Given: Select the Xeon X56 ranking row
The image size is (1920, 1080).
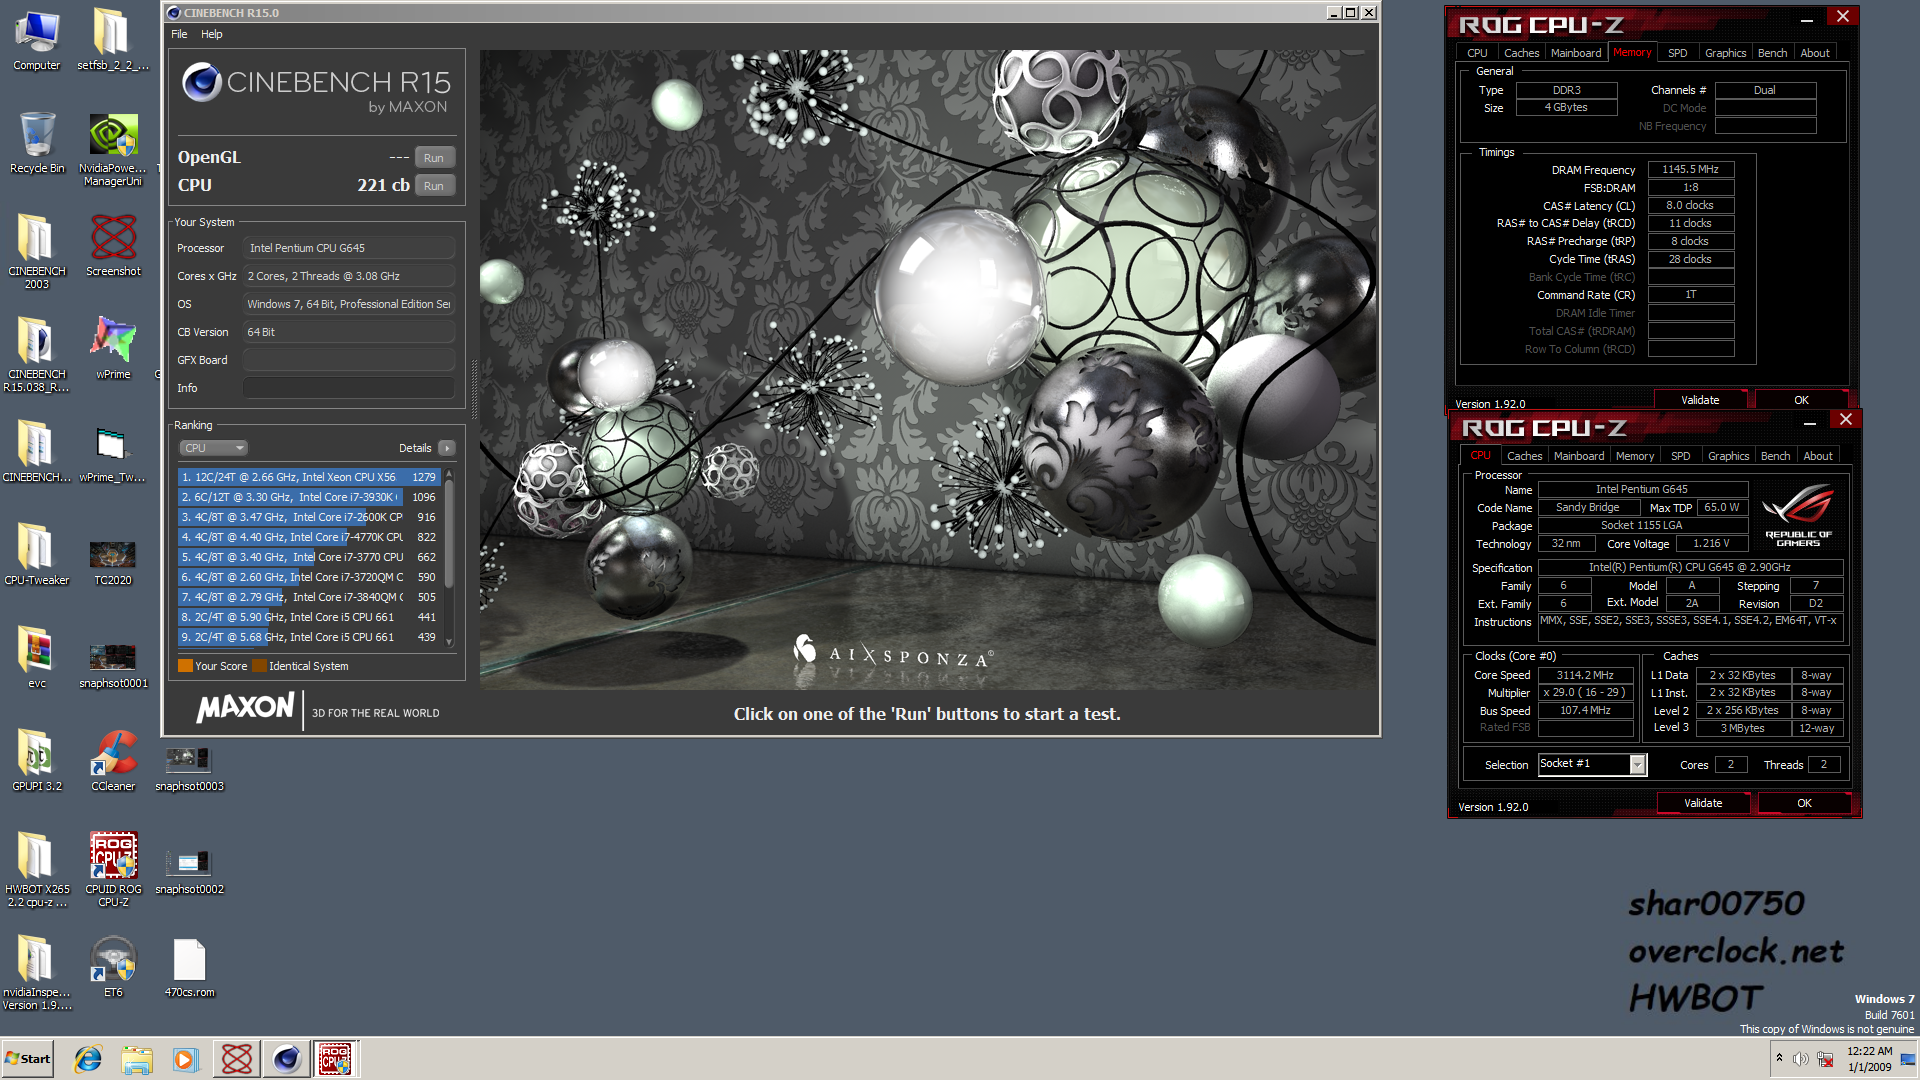Looking at the screenshot, I should tap(309, 477).
